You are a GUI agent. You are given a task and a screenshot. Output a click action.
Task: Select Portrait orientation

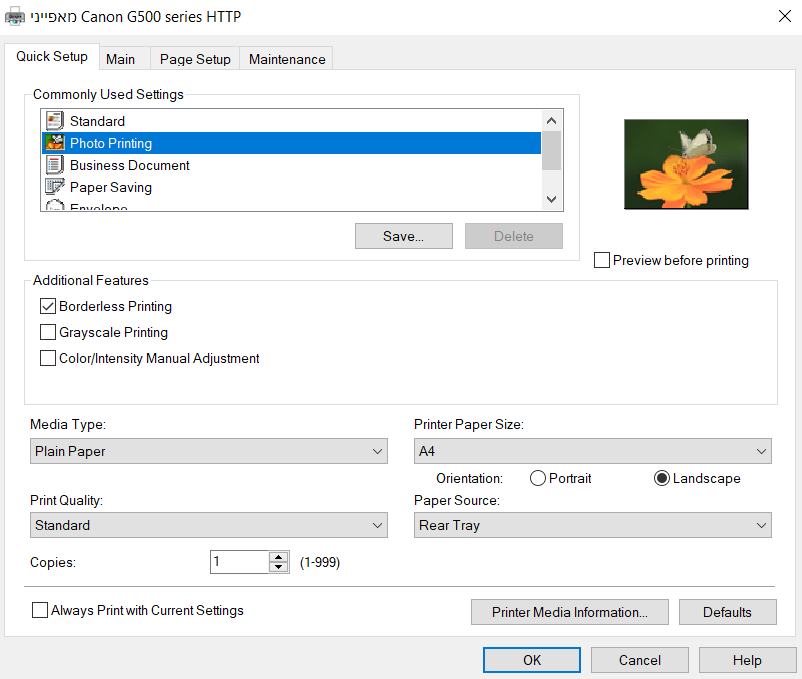point(538,479)
